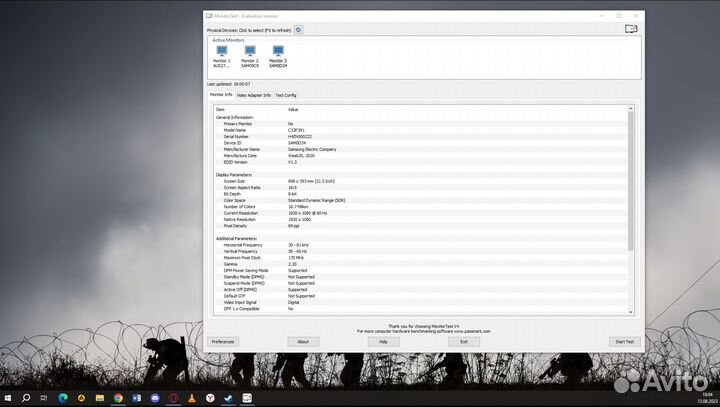Click the Item column header
The width and height of the screenshot is (720, 407).
click(220, 110)
